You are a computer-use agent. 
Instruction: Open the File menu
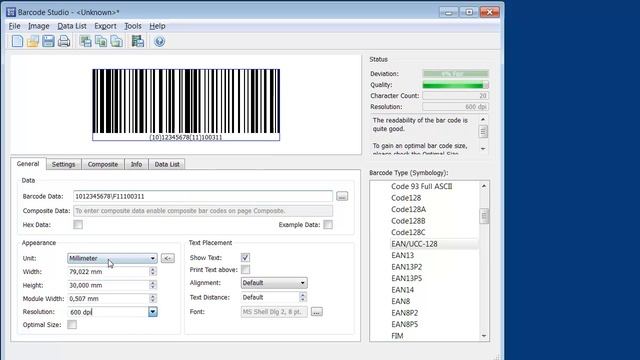click(x=14, y=26)
